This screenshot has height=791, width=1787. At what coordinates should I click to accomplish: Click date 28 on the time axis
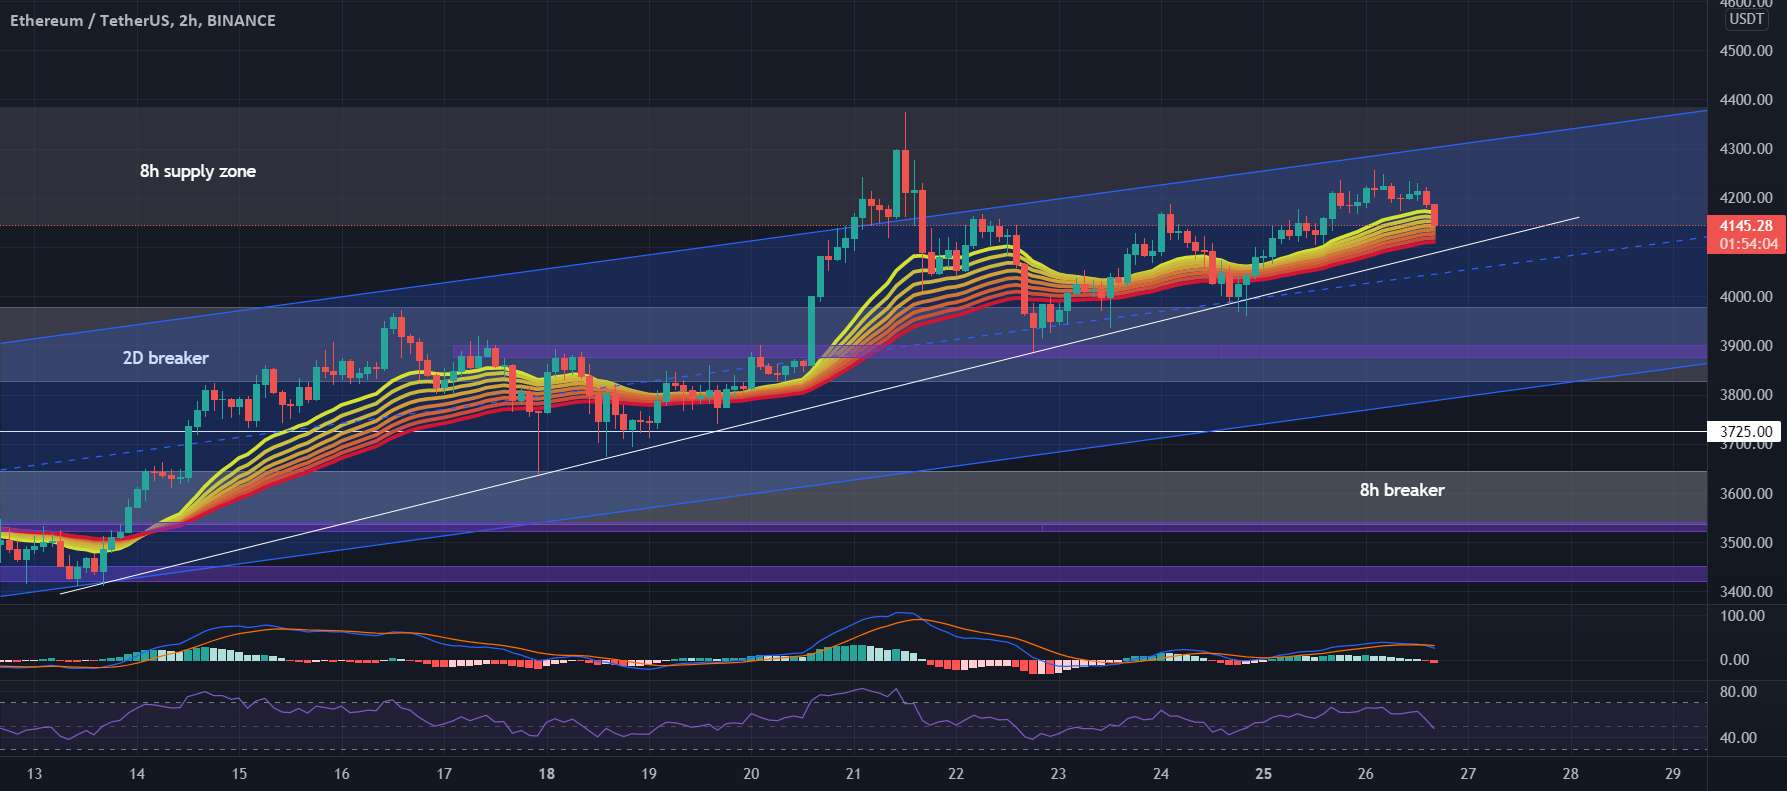click(x=1570, y=774)
